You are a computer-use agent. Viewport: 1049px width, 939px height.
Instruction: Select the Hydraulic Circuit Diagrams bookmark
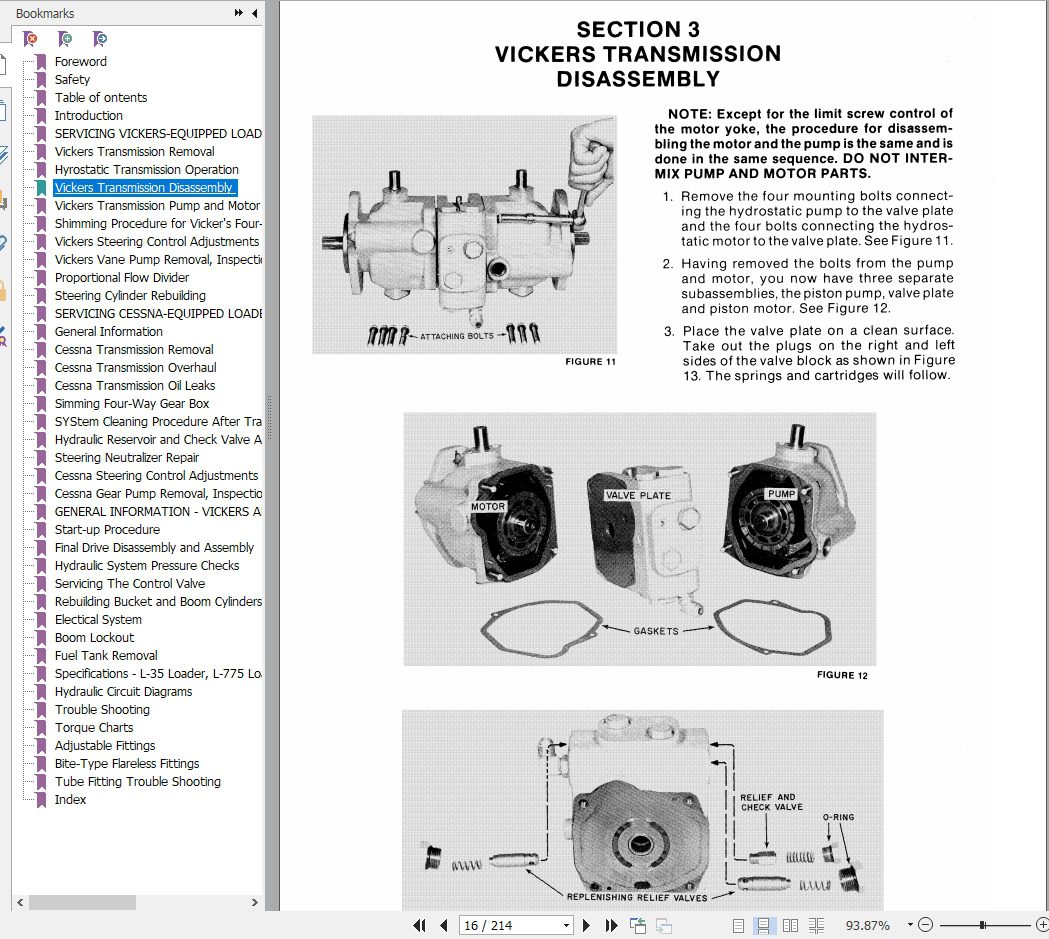coord(123,692)
